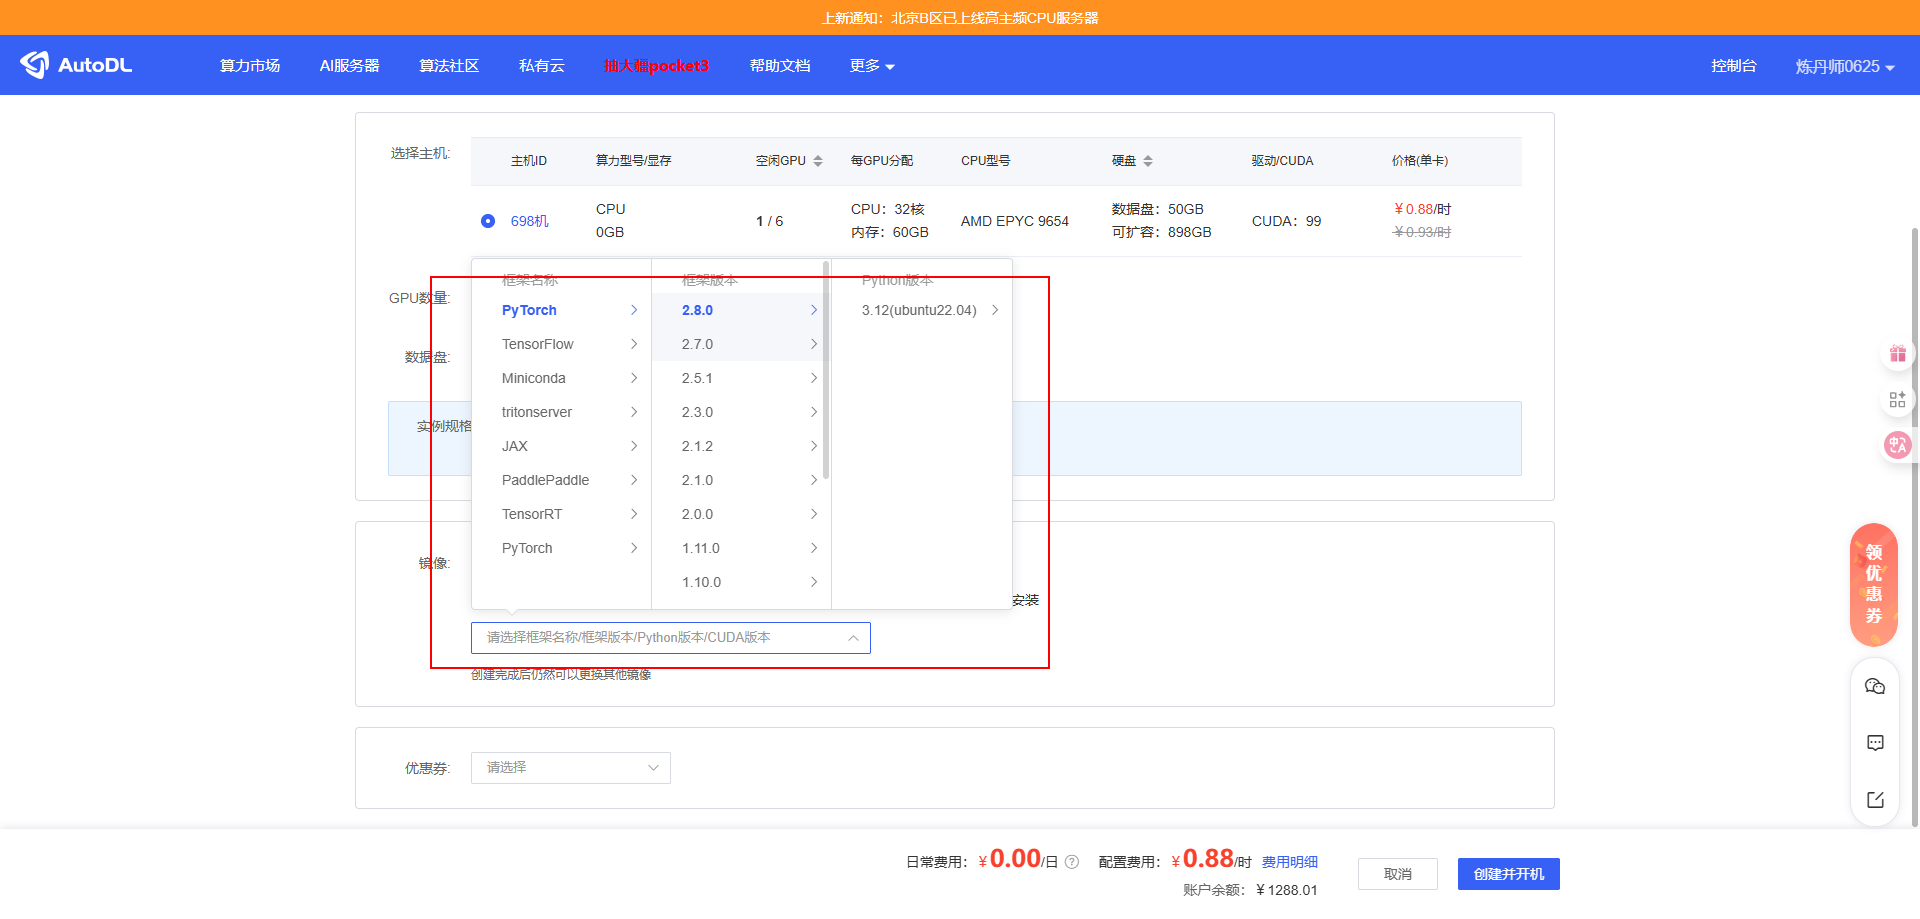The width and height of the screenshot is (1920, 919).
Task: Click the ¥0.88/时 price in host row
Action: coord(1422,209)
